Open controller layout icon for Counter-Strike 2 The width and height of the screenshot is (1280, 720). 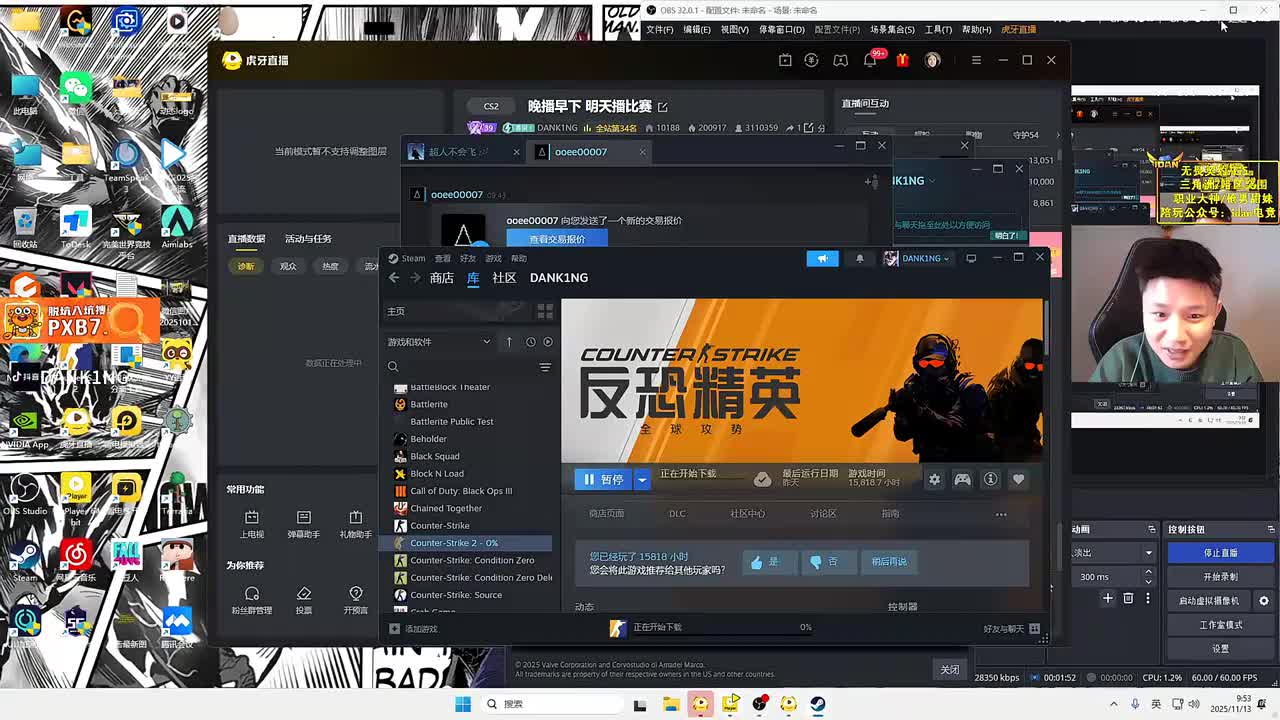[x=962, y=480]
